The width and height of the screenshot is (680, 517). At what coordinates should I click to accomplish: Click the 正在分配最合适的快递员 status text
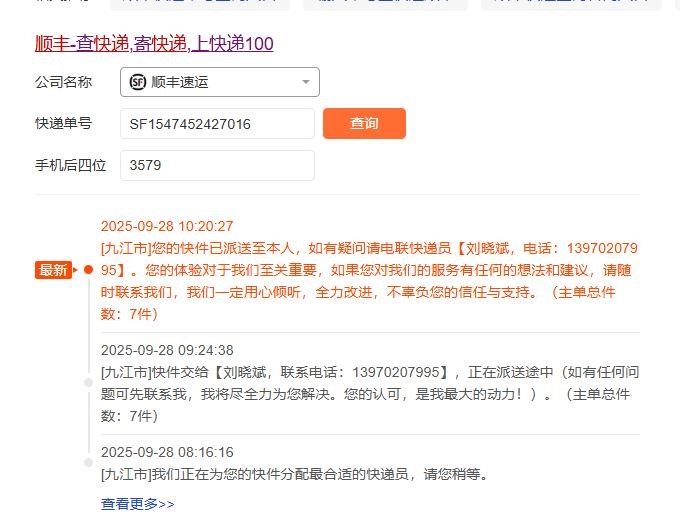tap(295, 474)
